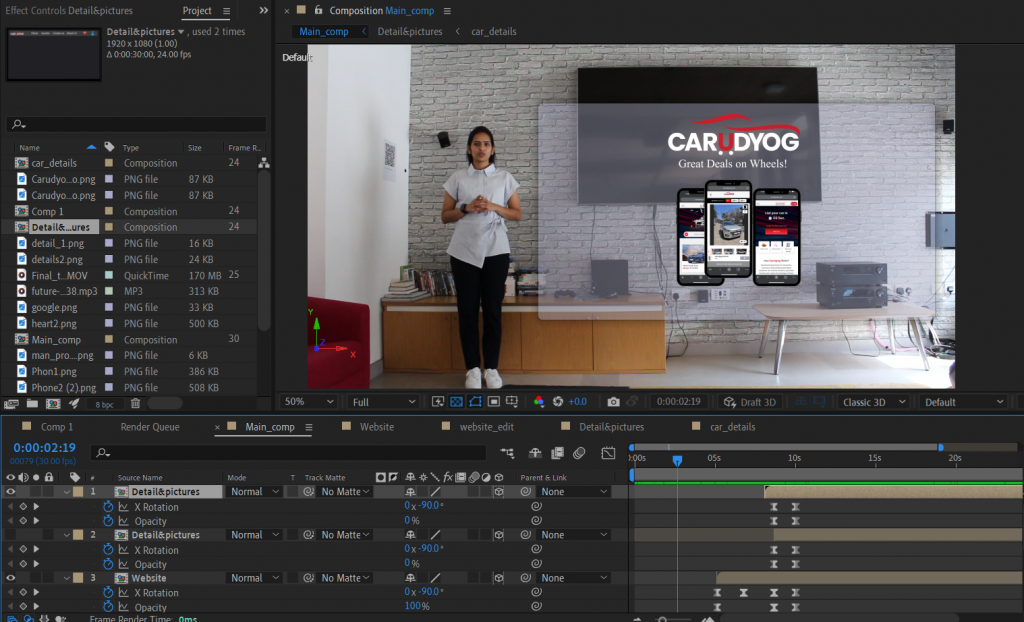1024x622 pixels.
Task: Collapse the Website layer properties
Action: pyautogui.click(x=67, y=578)
